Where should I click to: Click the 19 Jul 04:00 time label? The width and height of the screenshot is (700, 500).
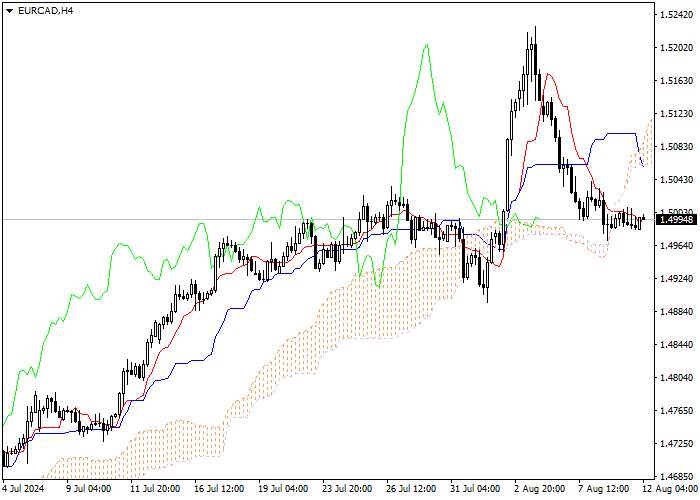(x=283, y=488)
